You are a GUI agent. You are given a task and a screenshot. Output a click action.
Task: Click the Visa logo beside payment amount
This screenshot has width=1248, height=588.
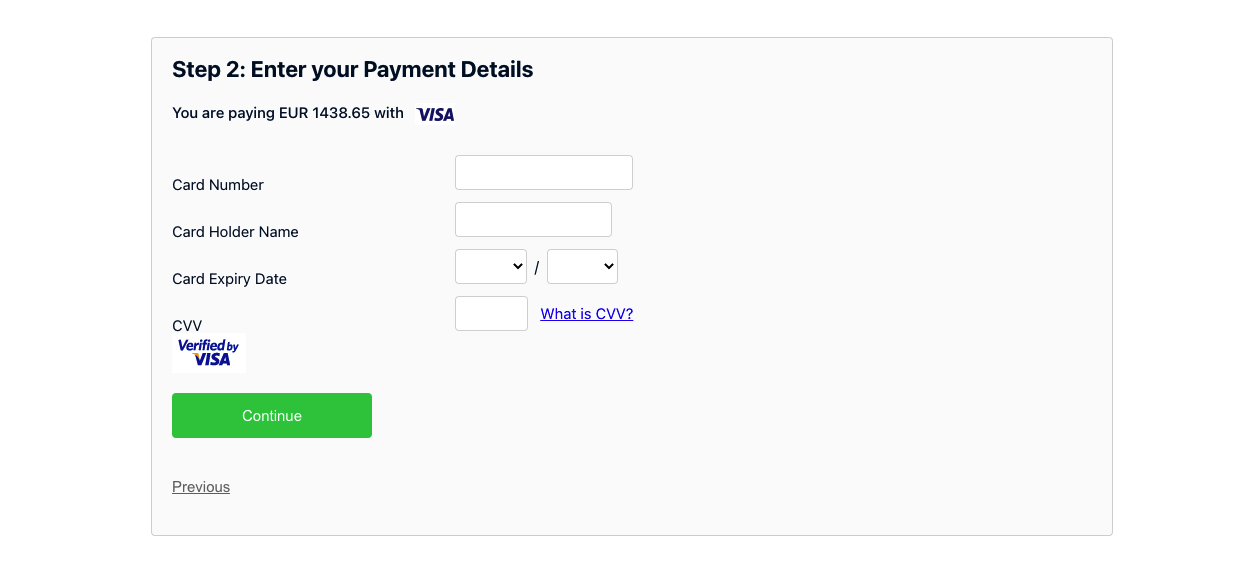pos(436,115)
